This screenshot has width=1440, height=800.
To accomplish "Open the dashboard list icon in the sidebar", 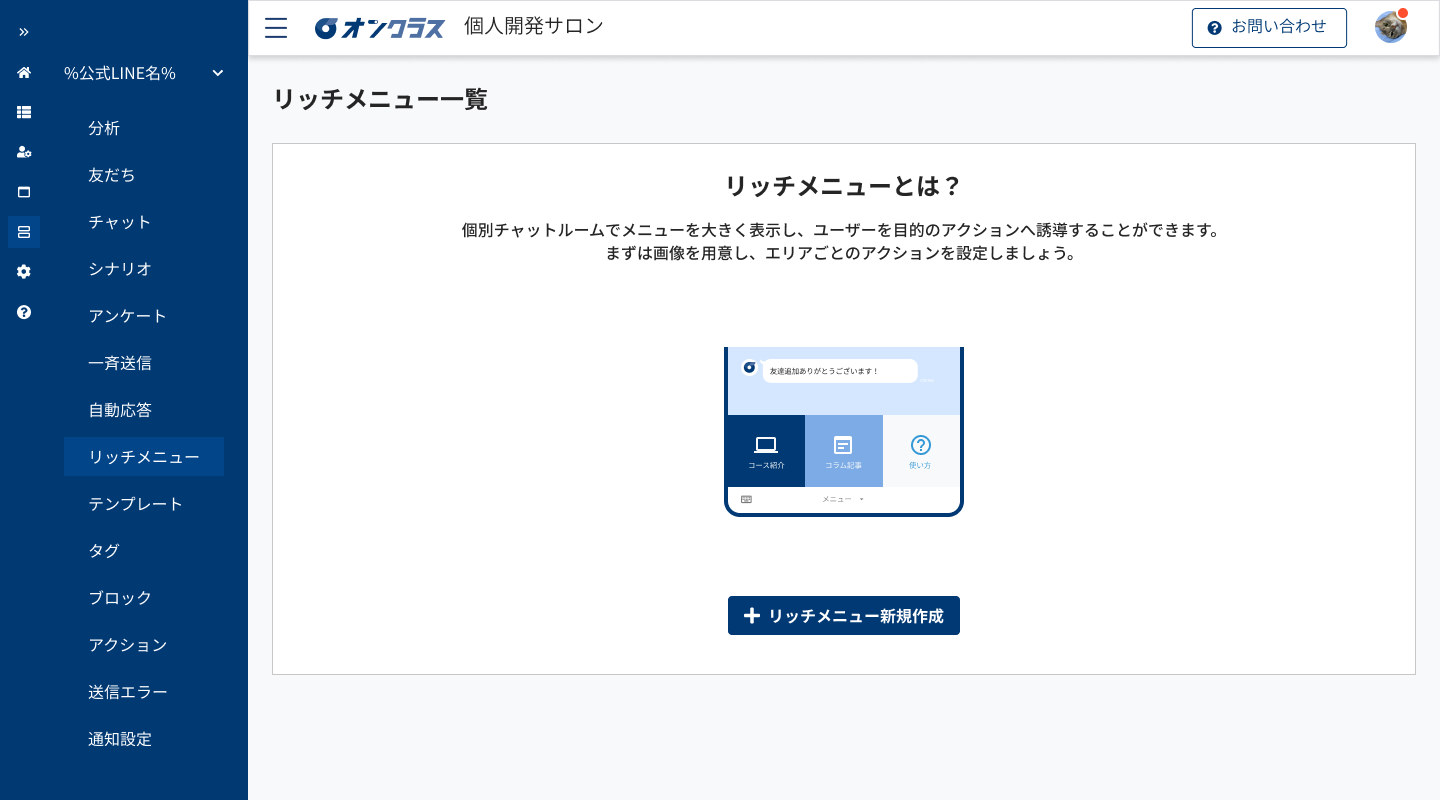I will [x=23, y=112].
